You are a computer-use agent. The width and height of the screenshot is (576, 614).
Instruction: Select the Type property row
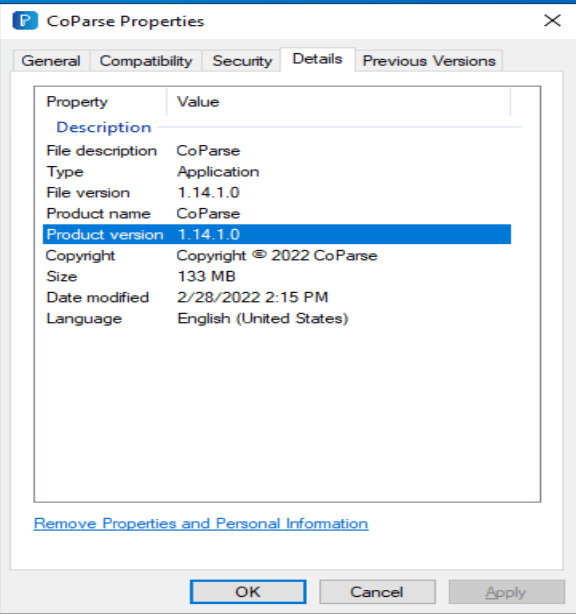pyautogui.click(x=277, y=172)
